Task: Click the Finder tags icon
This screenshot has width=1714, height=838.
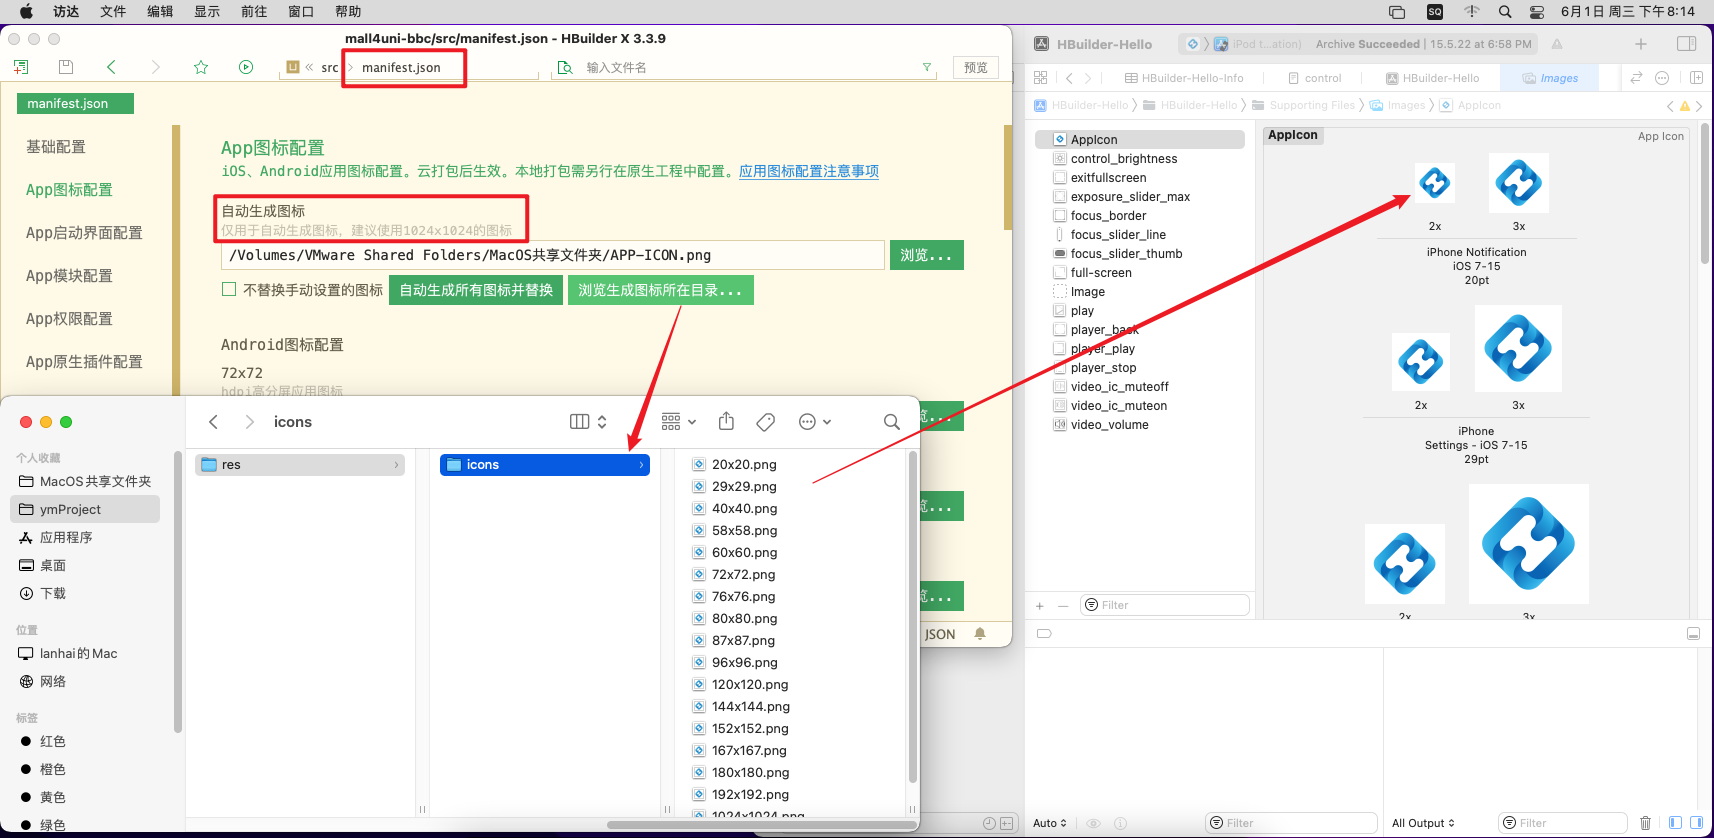Action: click(766, 422)
